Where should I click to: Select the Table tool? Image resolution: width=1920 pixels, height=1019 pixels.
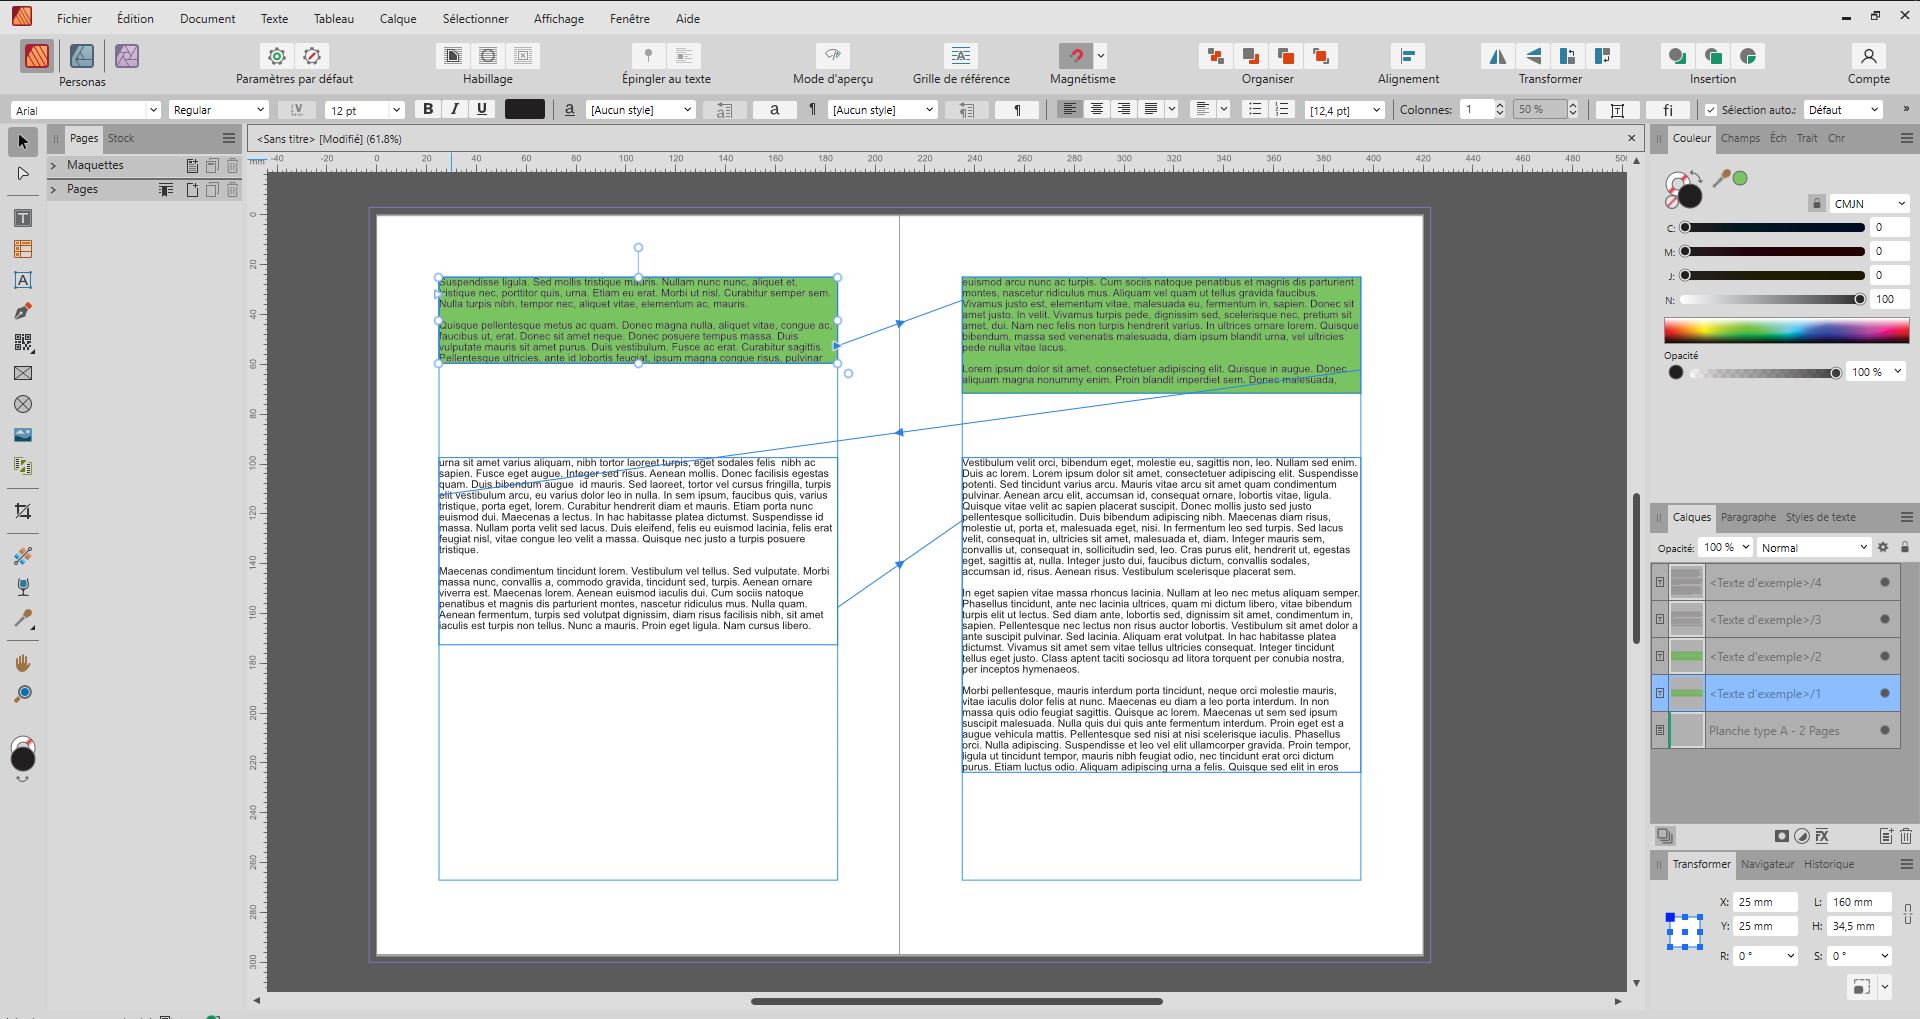point(23,249)
